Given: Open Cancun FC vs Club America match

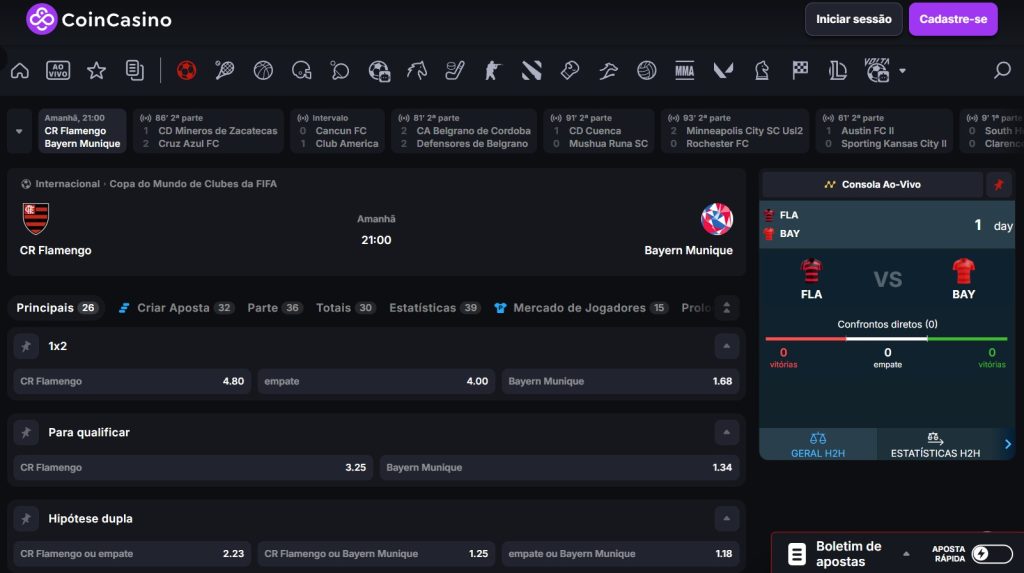Looking at the screenshot, I should (337, 131).
